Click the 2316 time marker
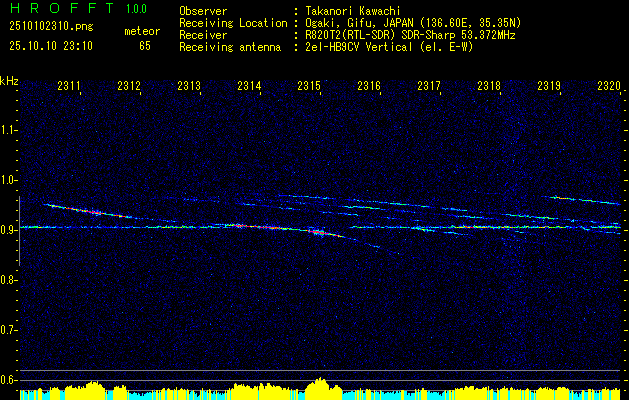This screenshot has height=400, width=629. coord(369,86)
